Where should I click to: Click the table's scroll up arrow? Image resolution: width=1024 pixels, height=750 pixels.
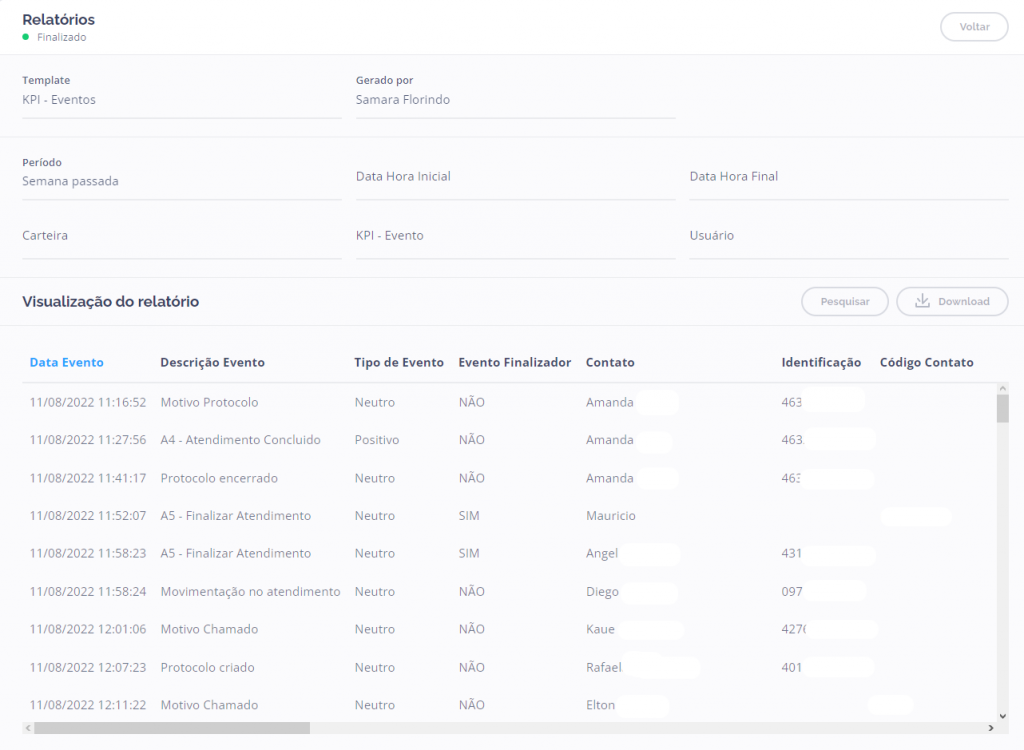tap(1002, 387)
